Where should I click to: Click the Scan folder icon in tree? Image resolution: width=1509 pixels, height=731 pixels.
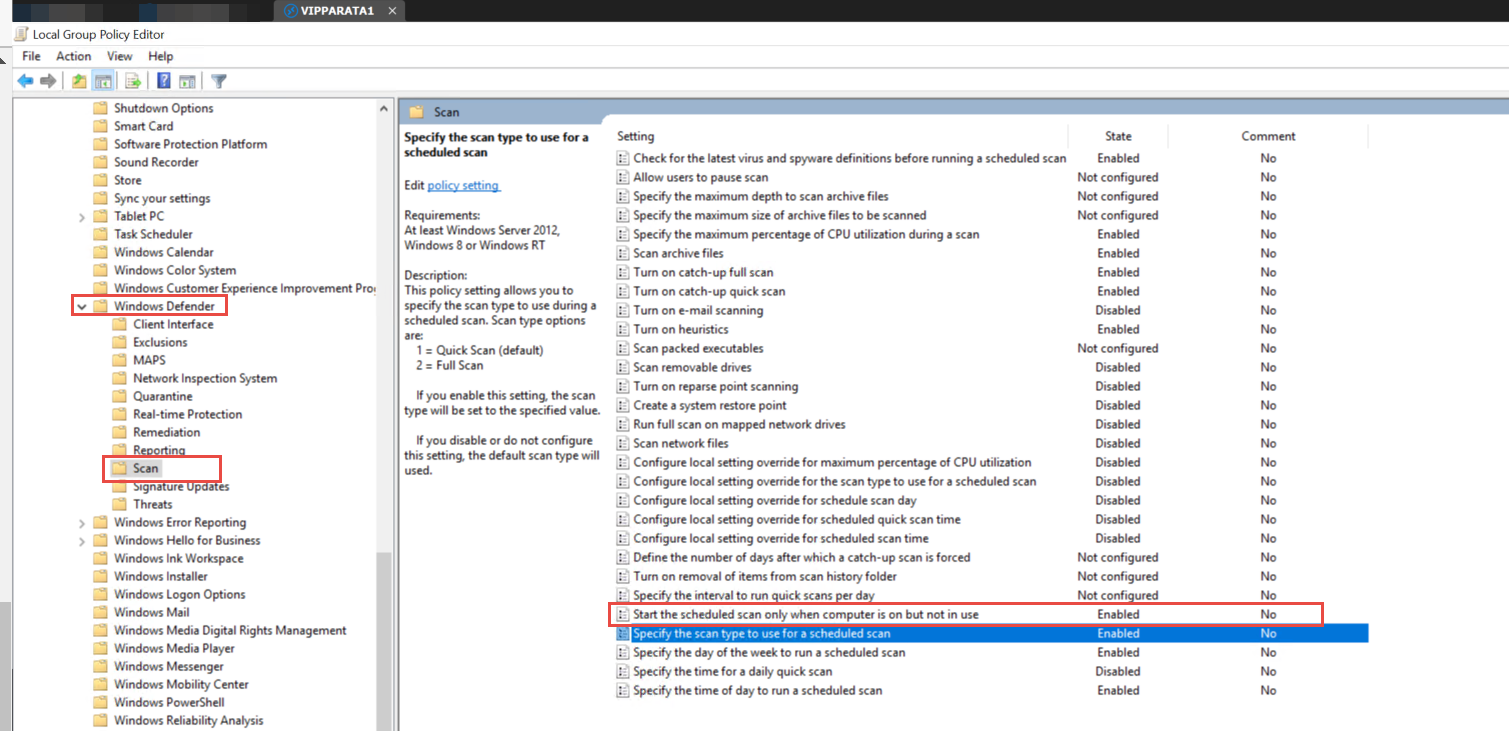[119, 468]
